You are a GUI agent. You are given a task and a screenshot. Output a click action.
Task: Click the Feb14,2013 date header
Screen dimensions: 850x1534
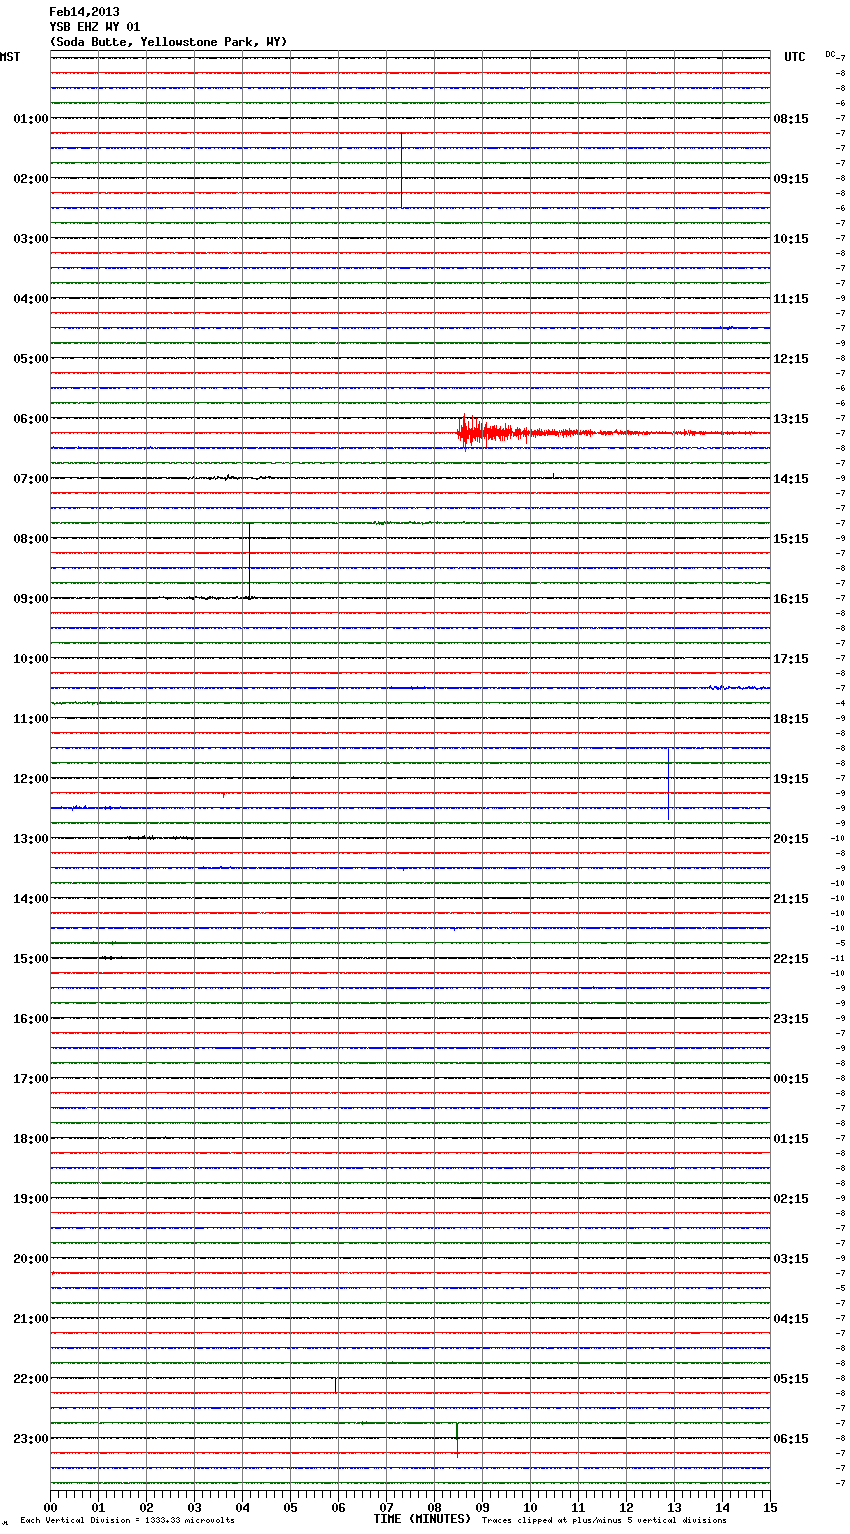coord(84,12)
